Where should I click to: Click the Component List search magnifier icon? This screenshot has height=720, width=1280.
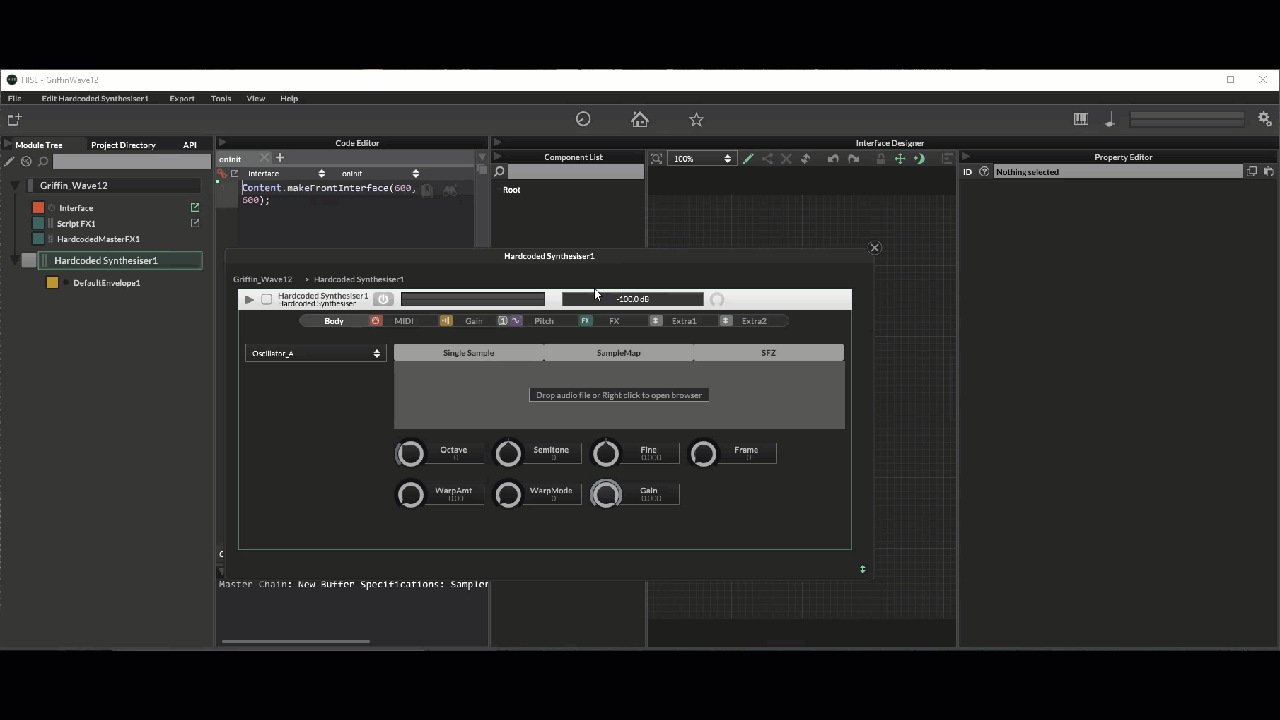click(x=499, y=172)
